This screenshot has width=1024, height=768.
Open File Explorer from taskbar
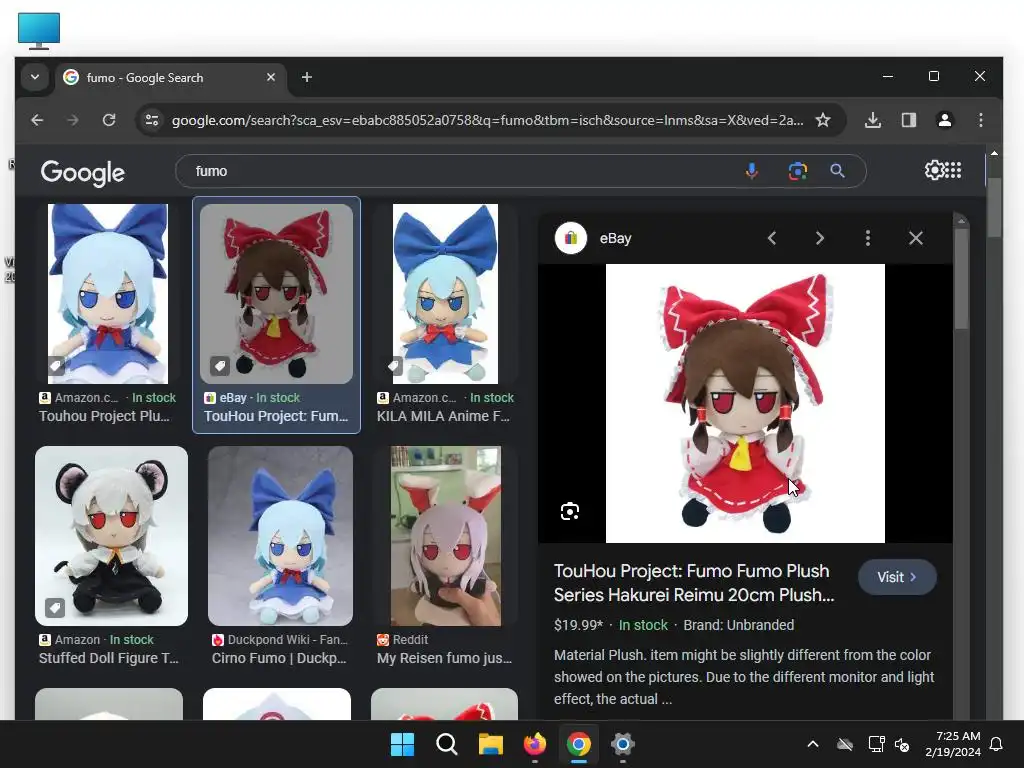[x=490, y=744]
